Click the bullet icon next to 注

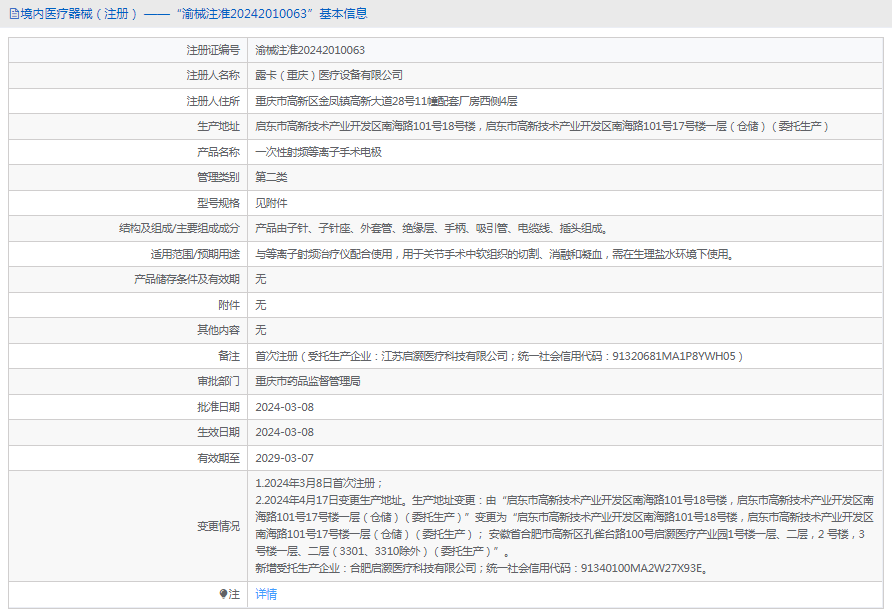click(223, 594)
